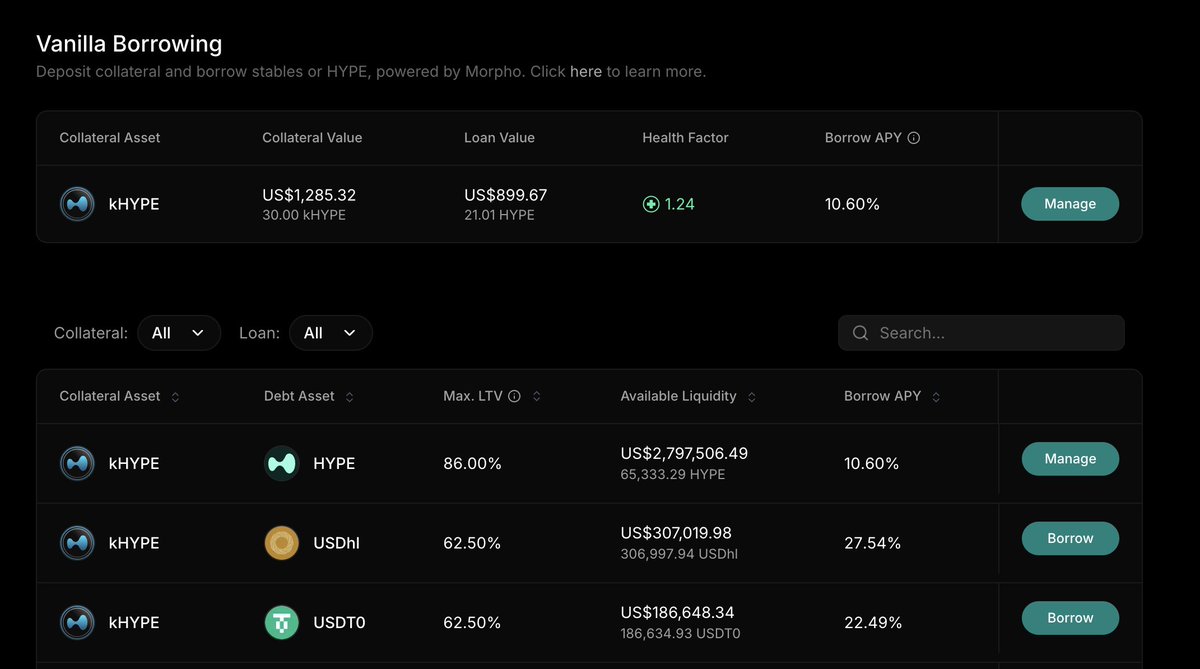This screenshot has height=669, width=1200.
Task: Click '65,333.29 HYPE' liquidity amount
Action: click(673, 474)
